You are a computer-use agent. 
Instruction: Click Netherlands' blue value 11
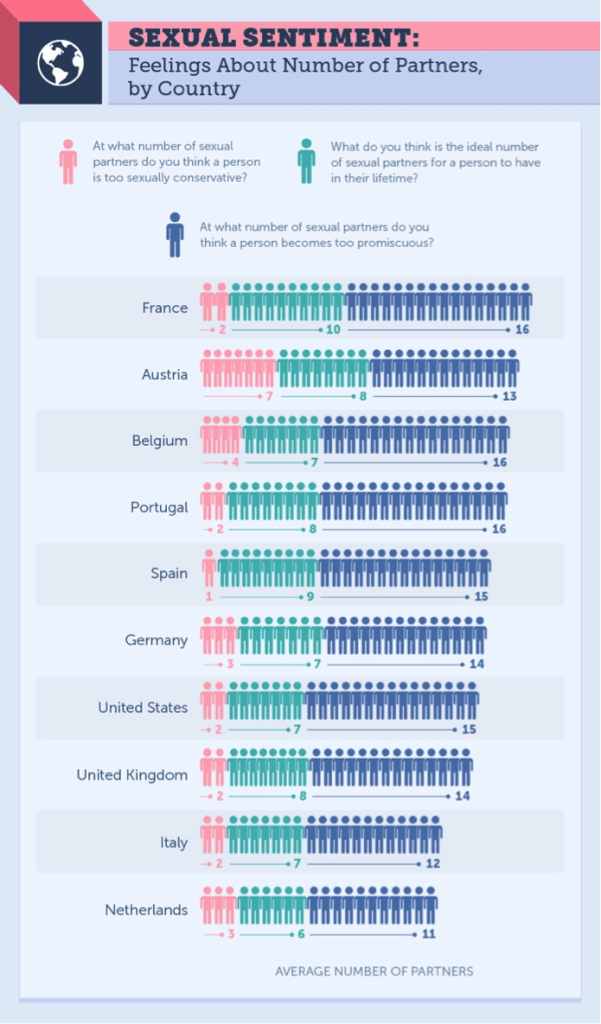coord(429,934)
